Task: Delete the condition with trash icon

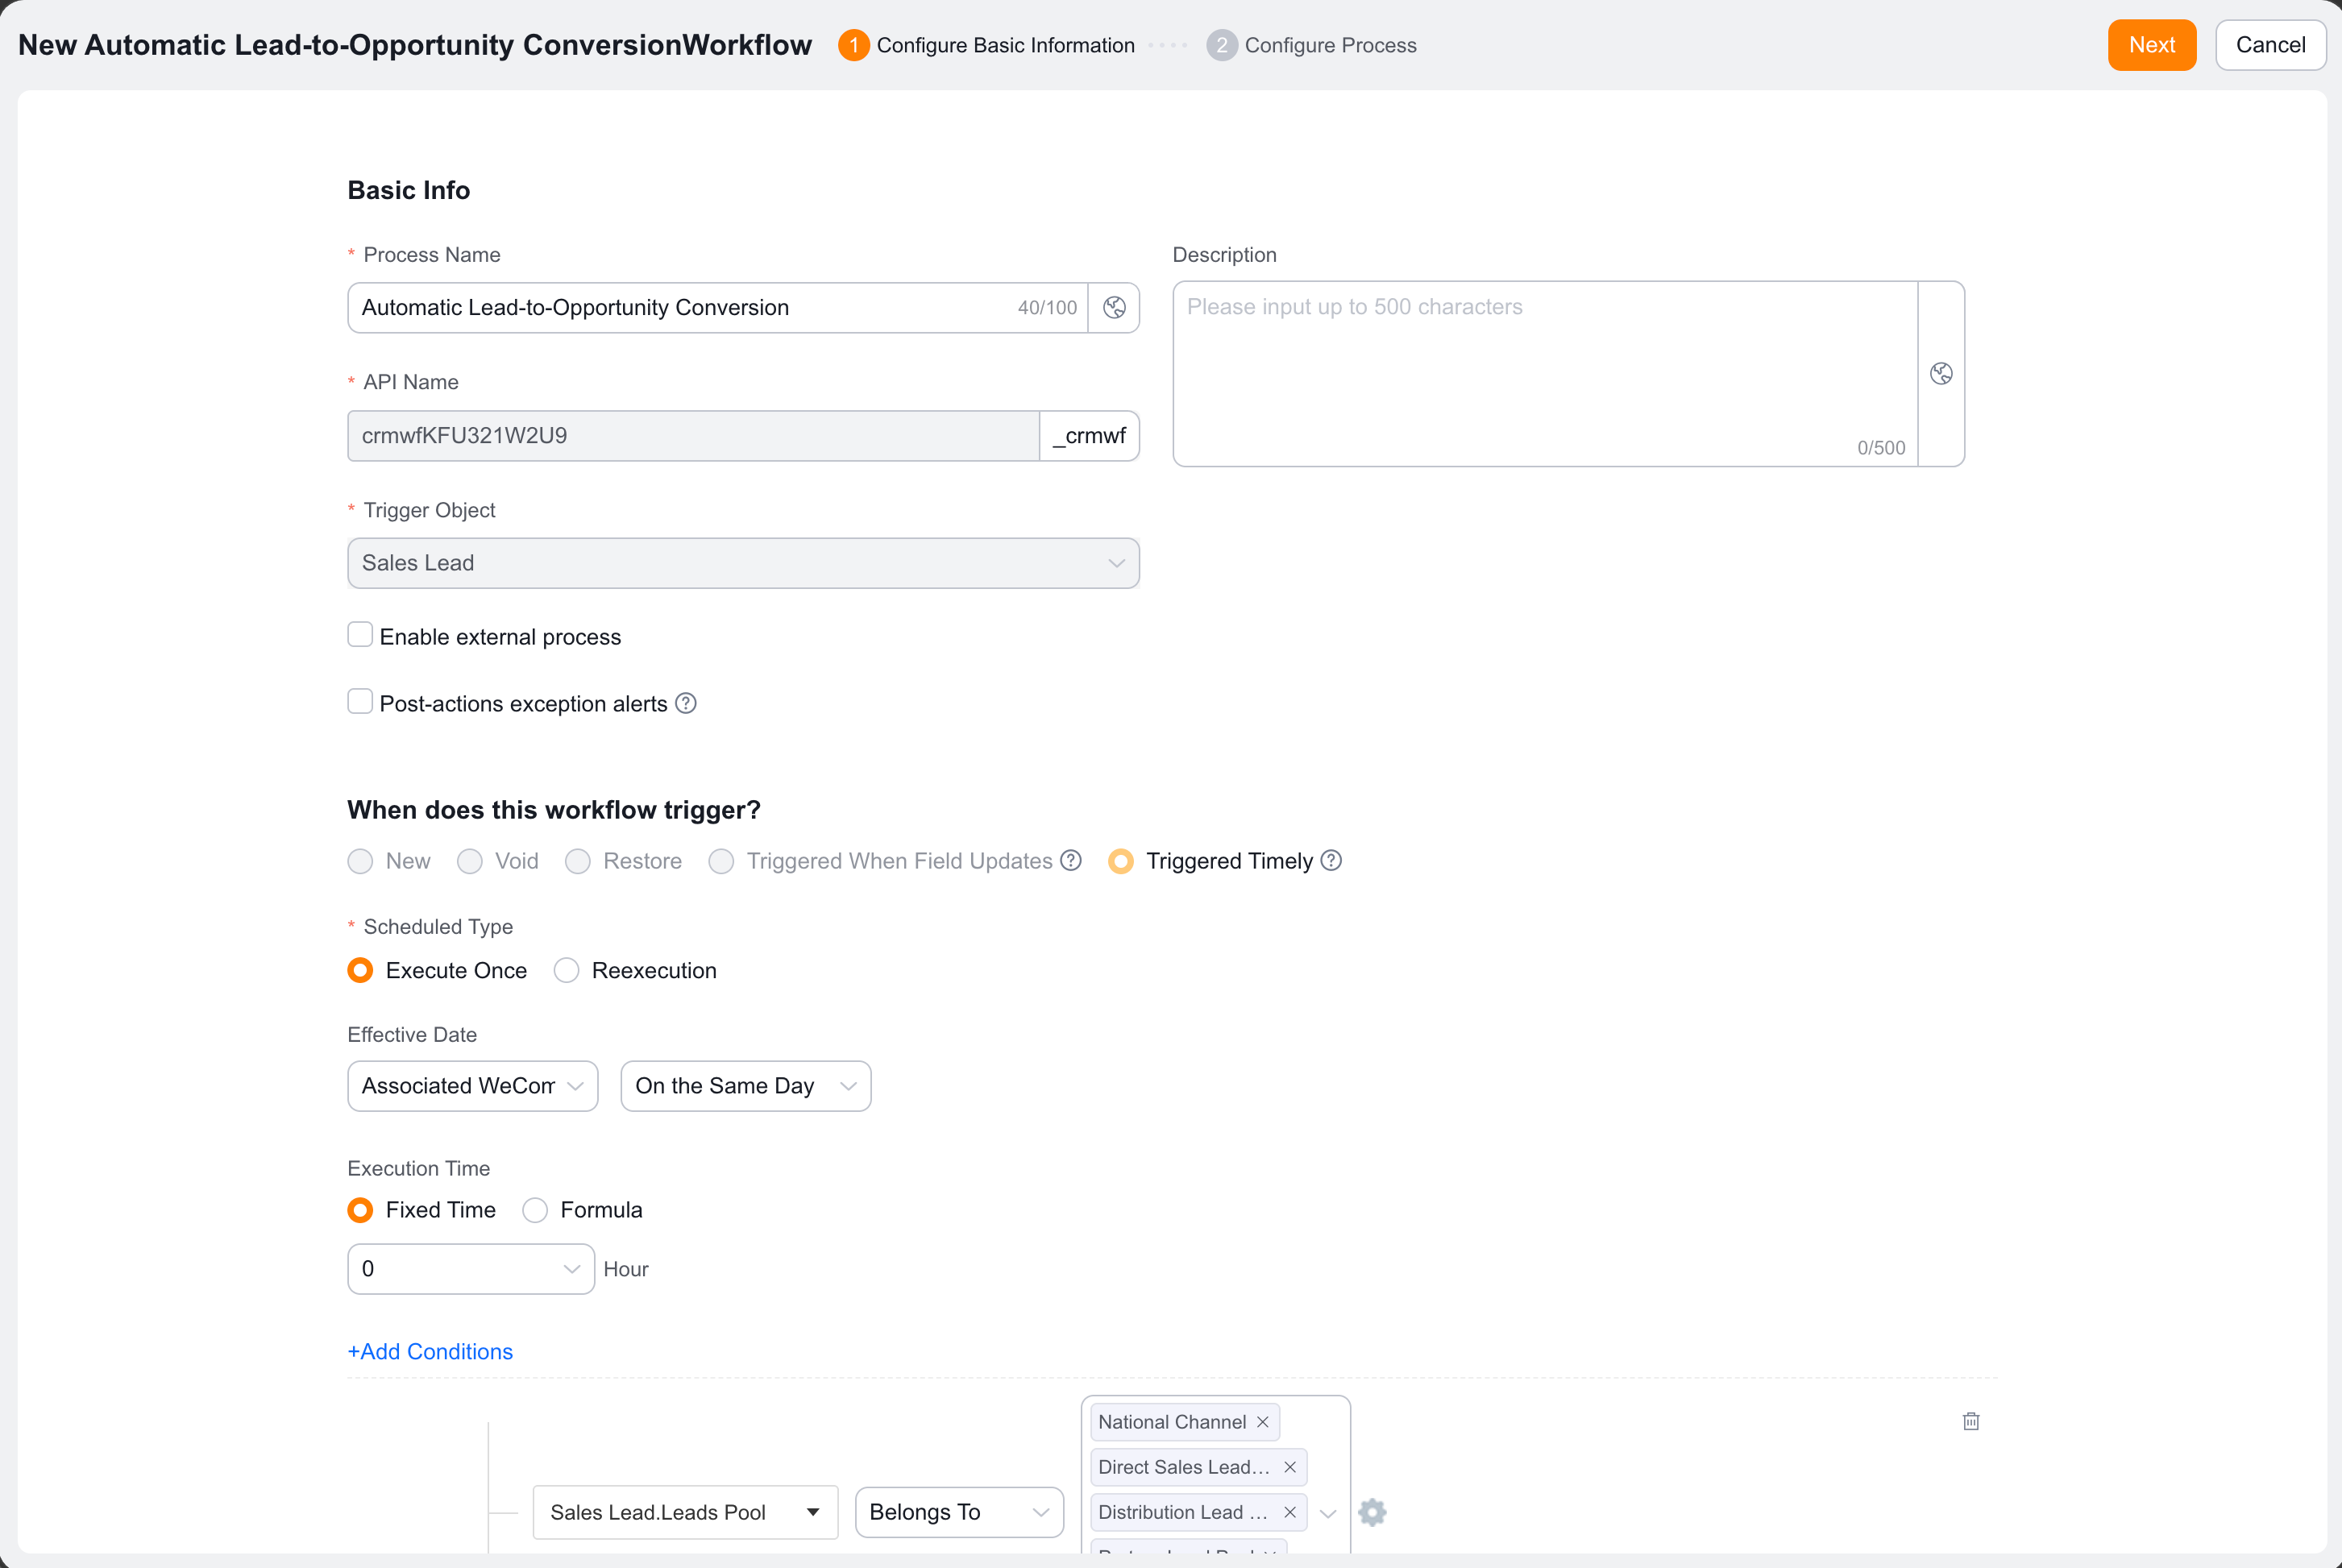Action: 1971,1421
